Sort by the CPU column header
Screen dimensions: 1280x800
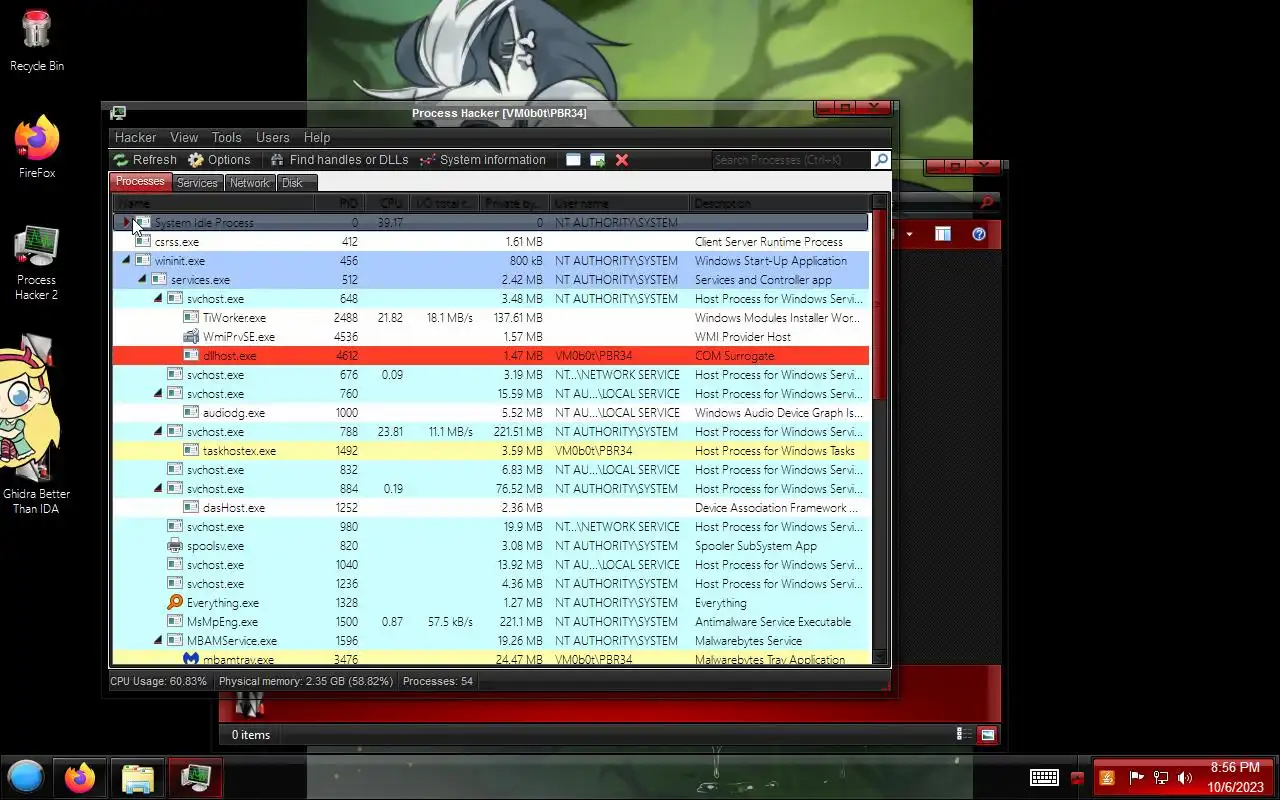coord(389,203)
